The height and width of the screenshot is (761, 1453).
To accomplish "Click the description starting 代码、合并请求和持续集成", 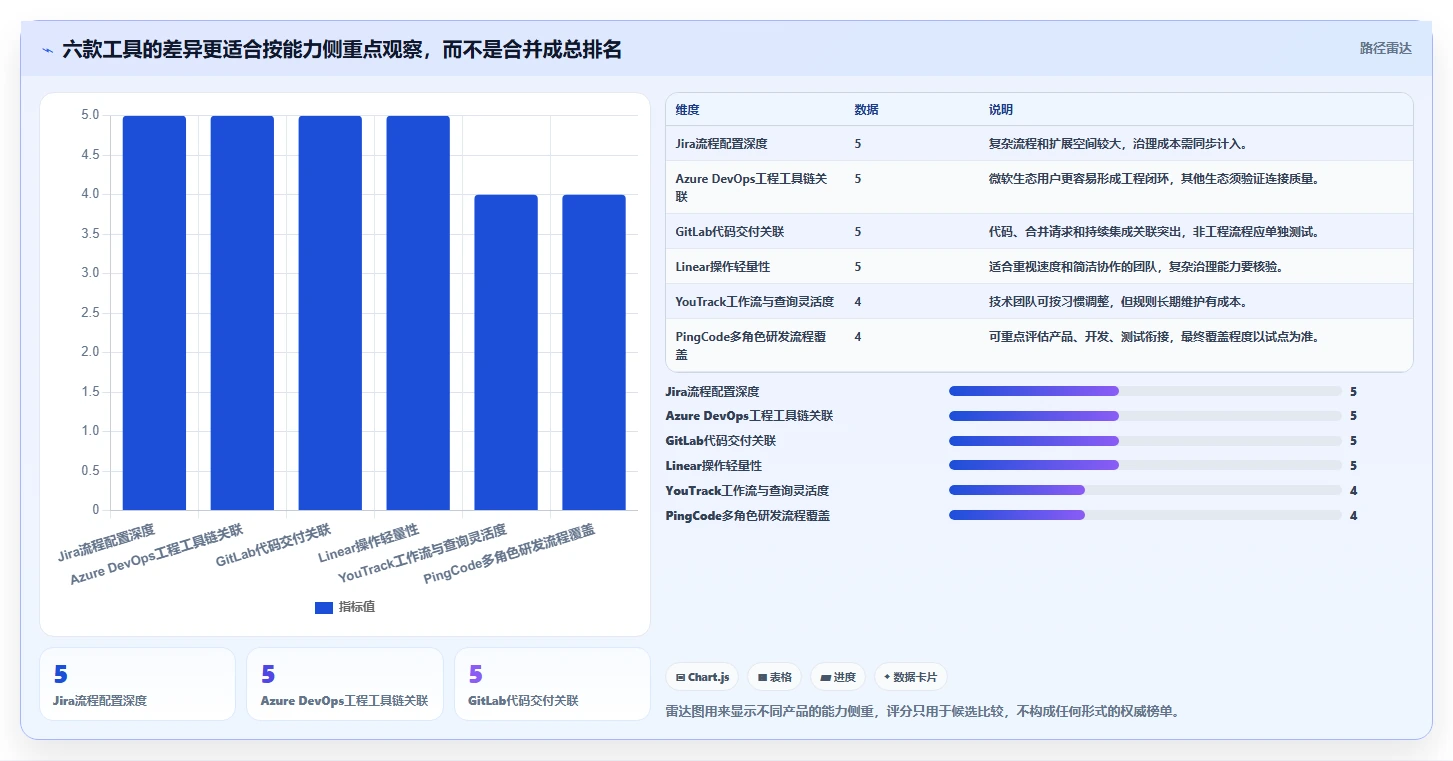I will 1155,232.
